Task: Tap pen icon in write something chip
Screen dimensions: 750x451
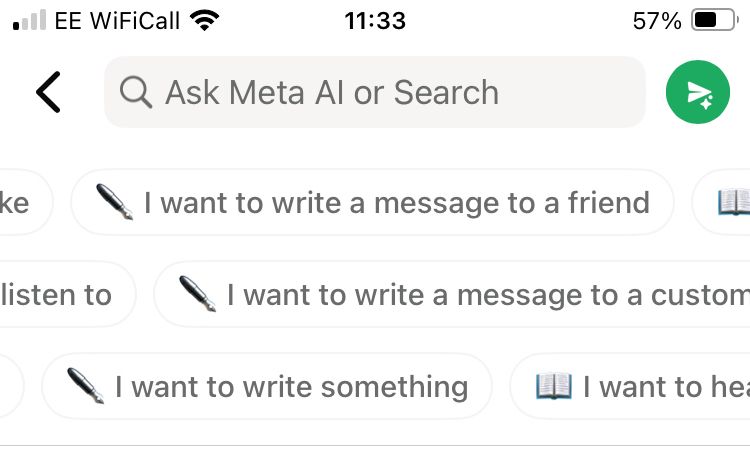Action: (x=85, y=385)
